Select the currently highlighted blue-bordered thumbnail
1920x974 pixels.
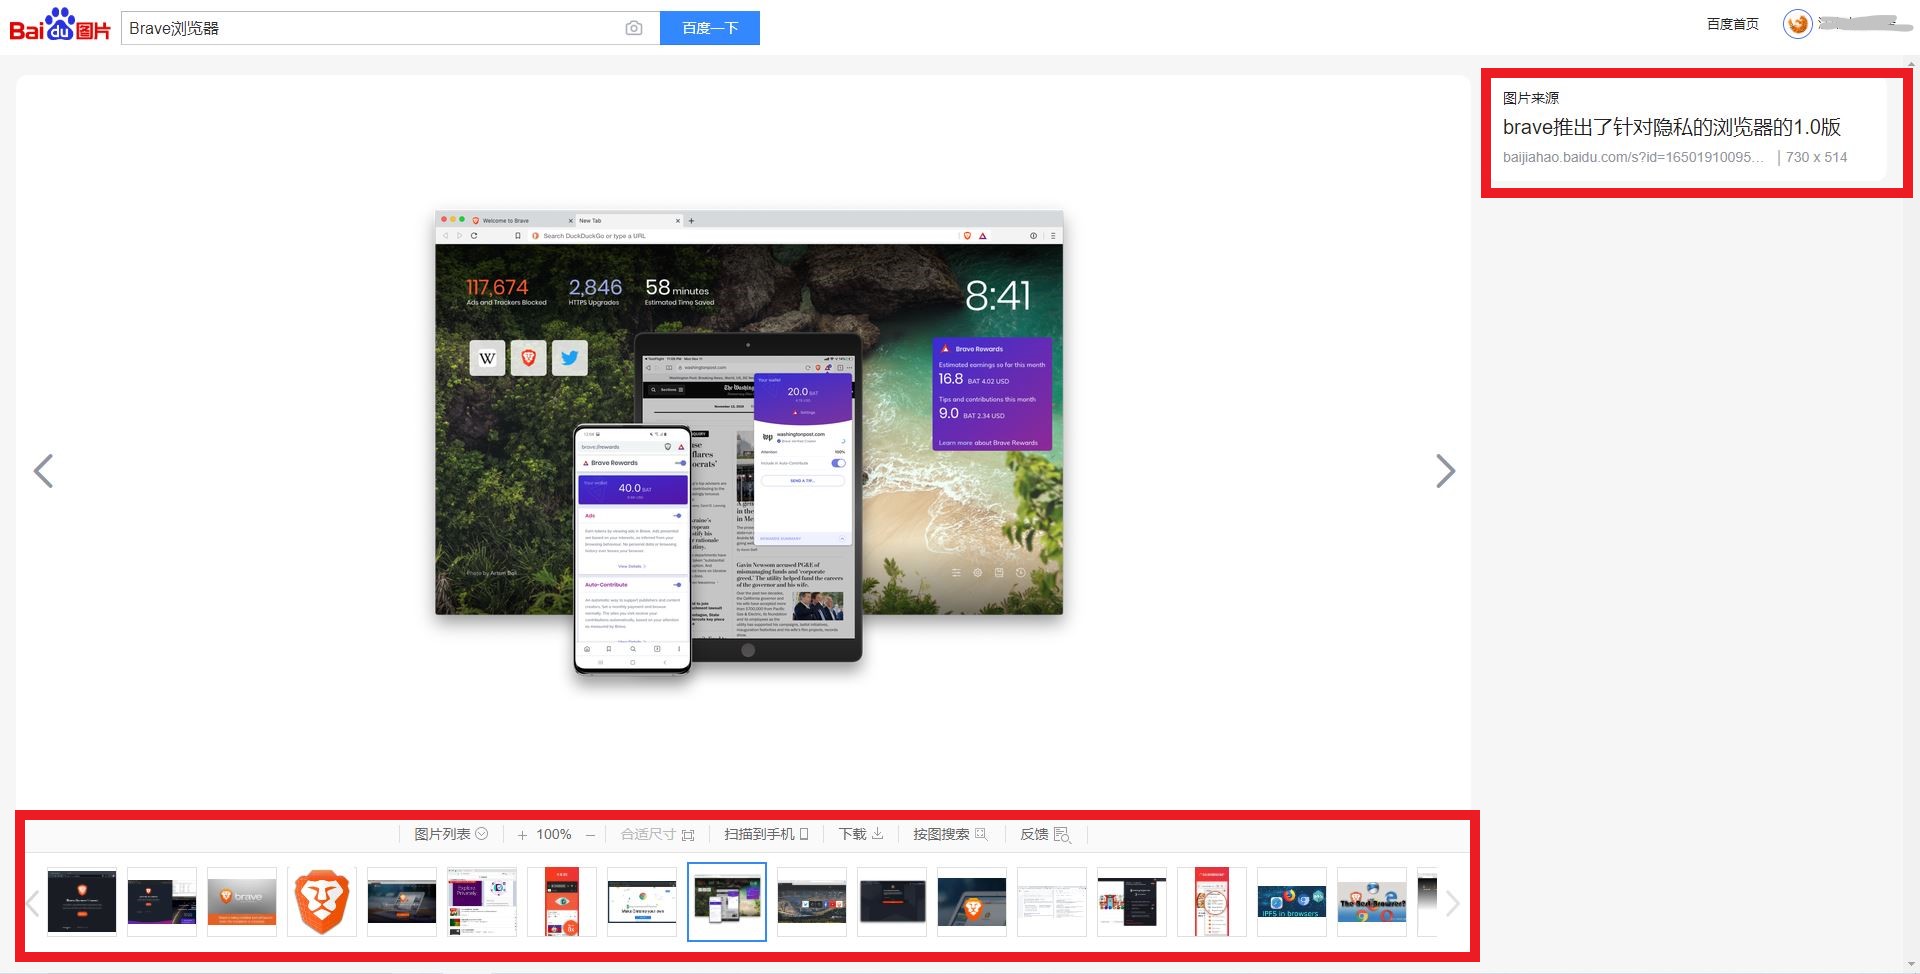click(727, 902)
